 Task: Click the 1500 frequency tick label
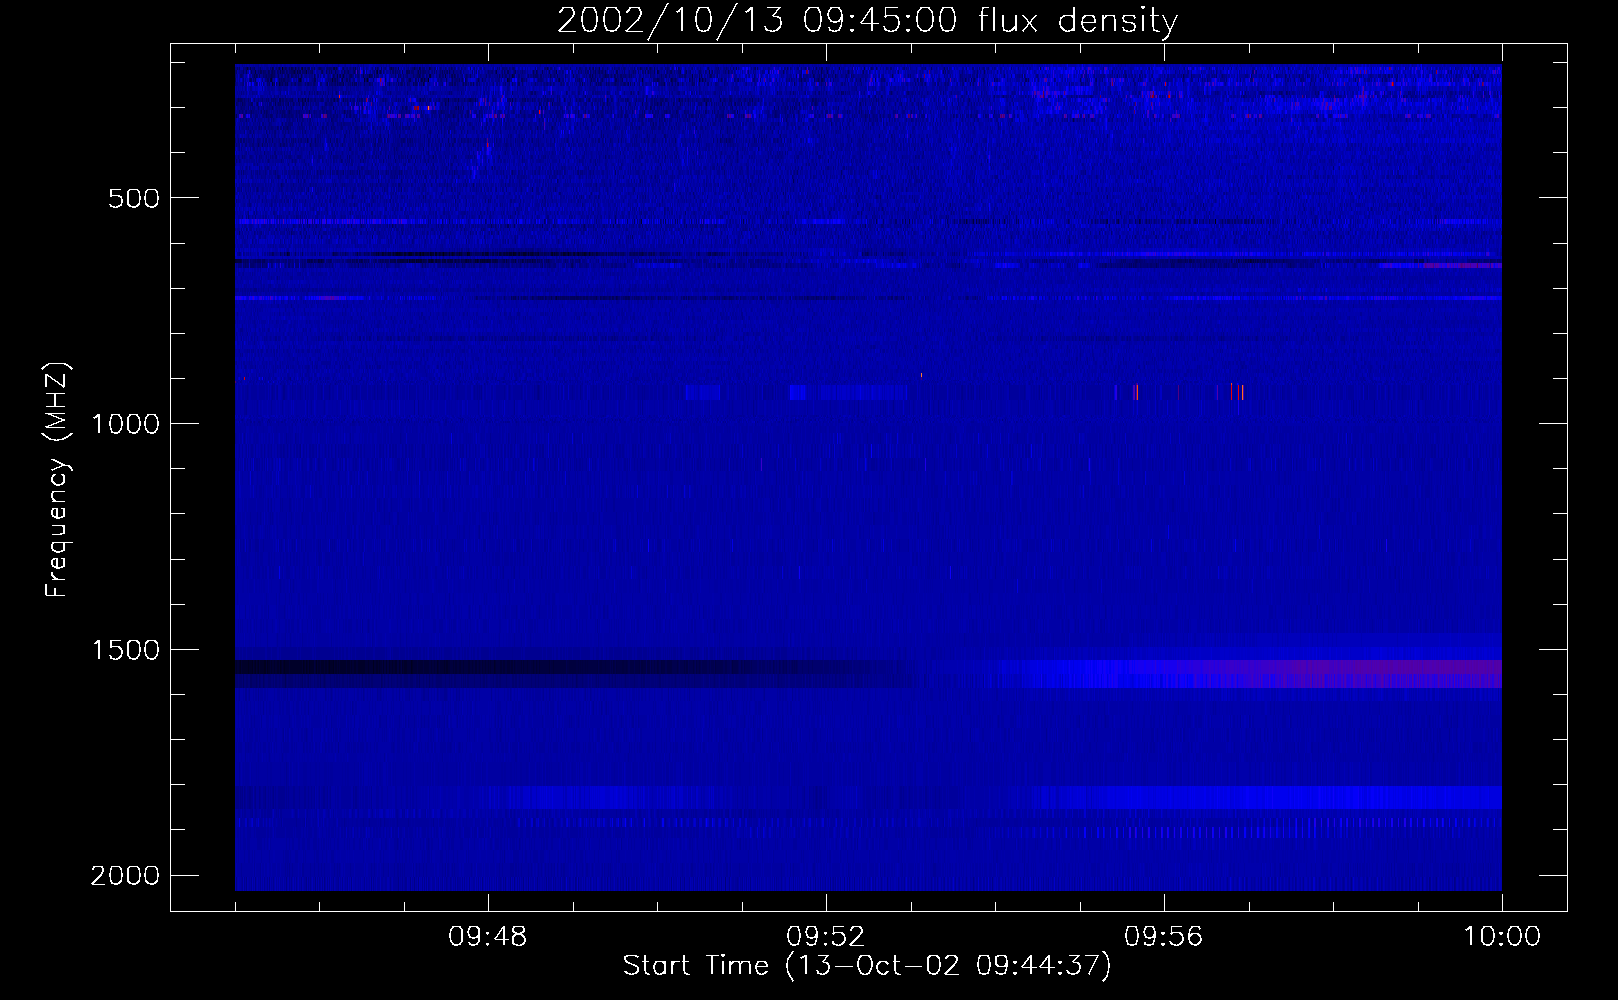tap(125, 650)
